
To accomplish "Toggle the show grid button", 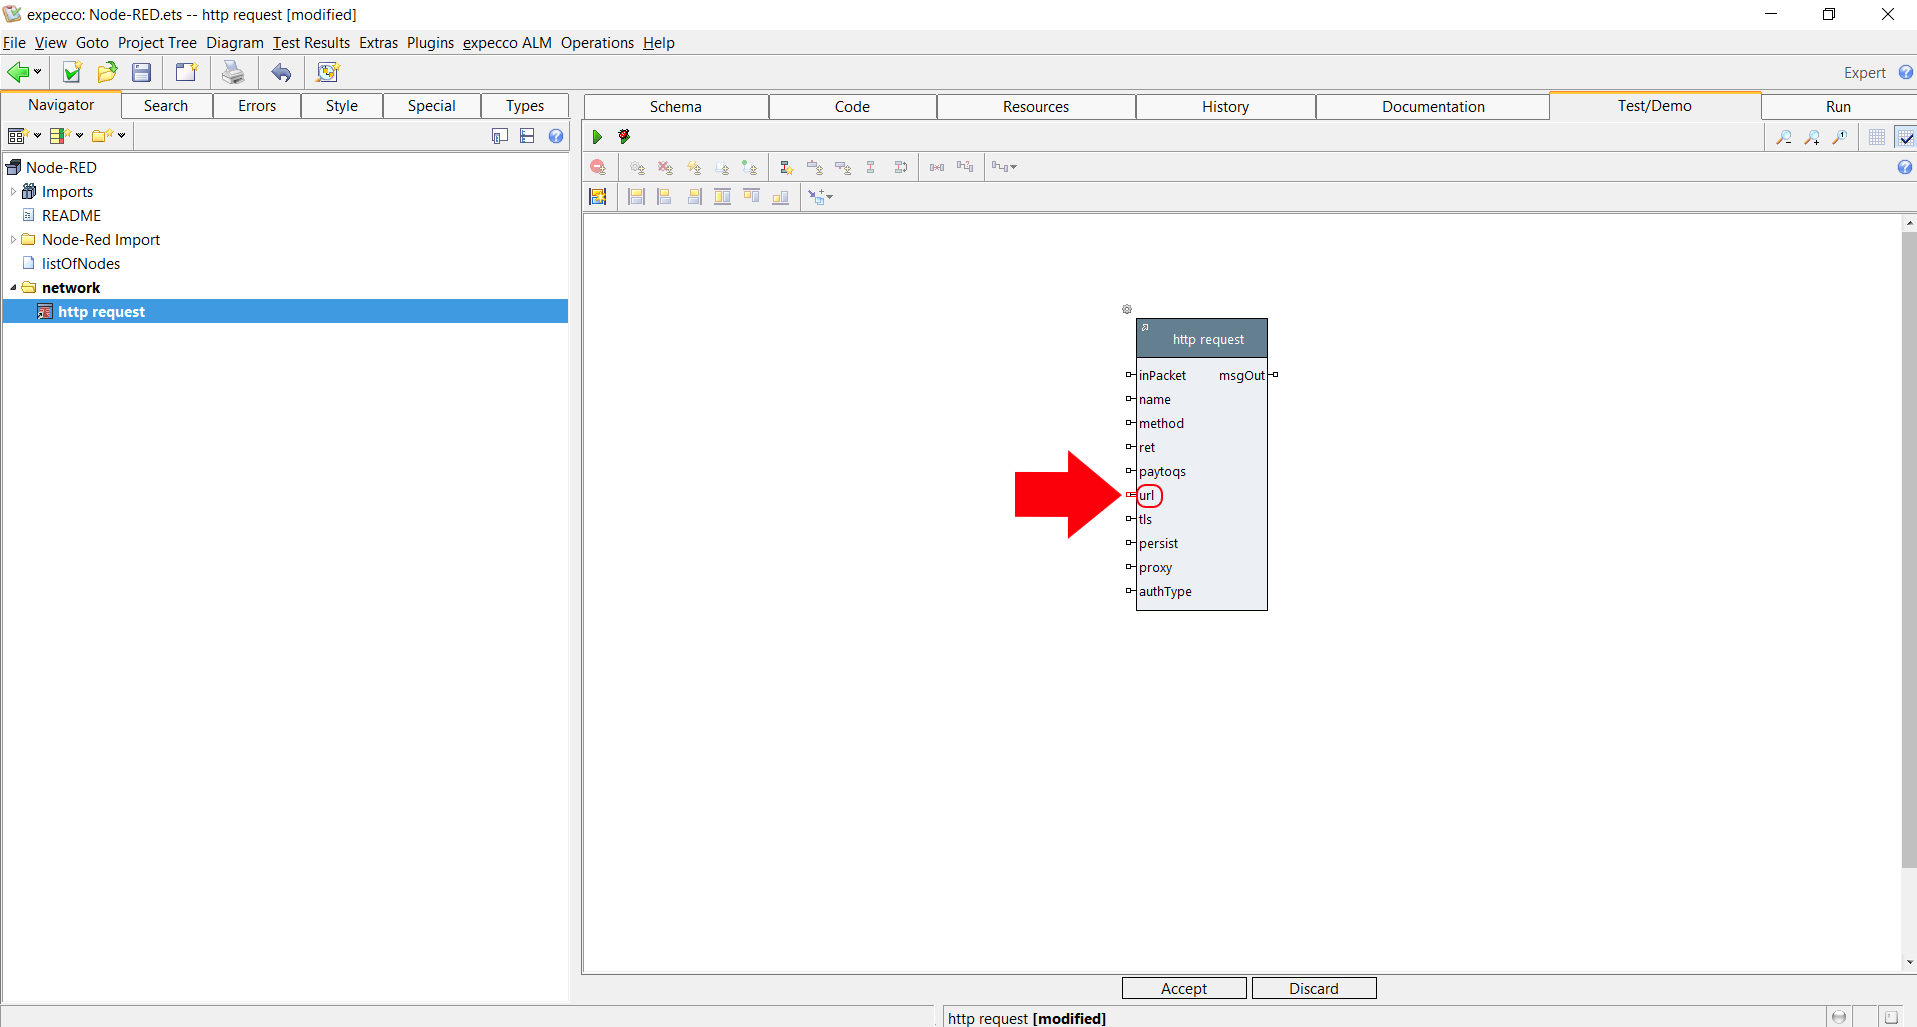I will (1877, 137).
